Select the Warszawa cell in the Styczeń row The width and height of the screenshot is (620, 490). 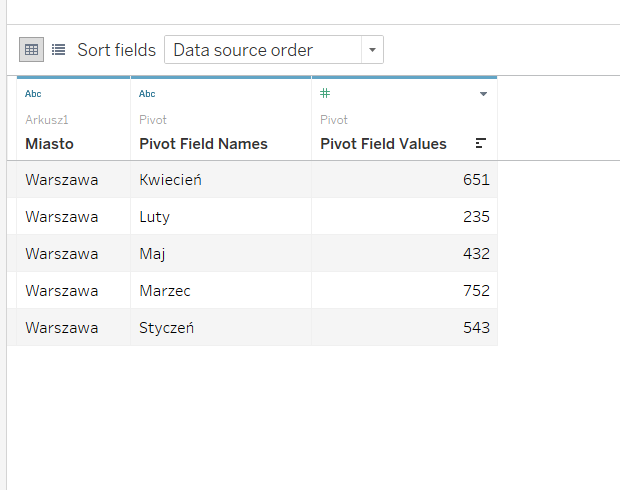point(62,328)
